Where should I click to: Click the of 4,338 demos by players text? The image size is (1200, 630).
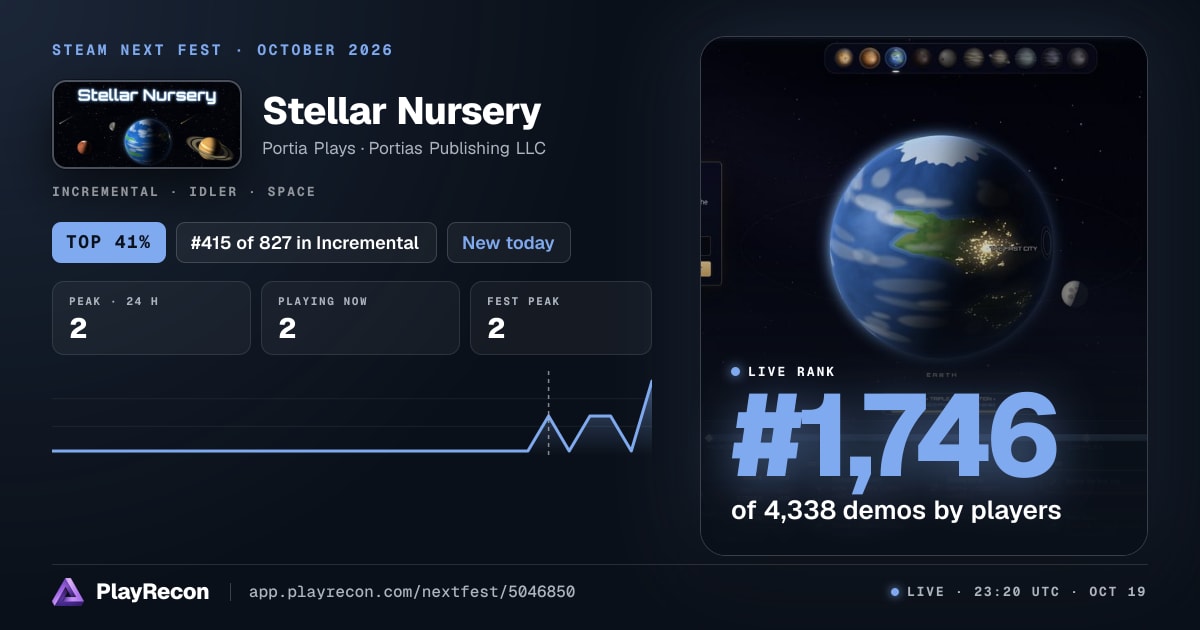[896, 510]
